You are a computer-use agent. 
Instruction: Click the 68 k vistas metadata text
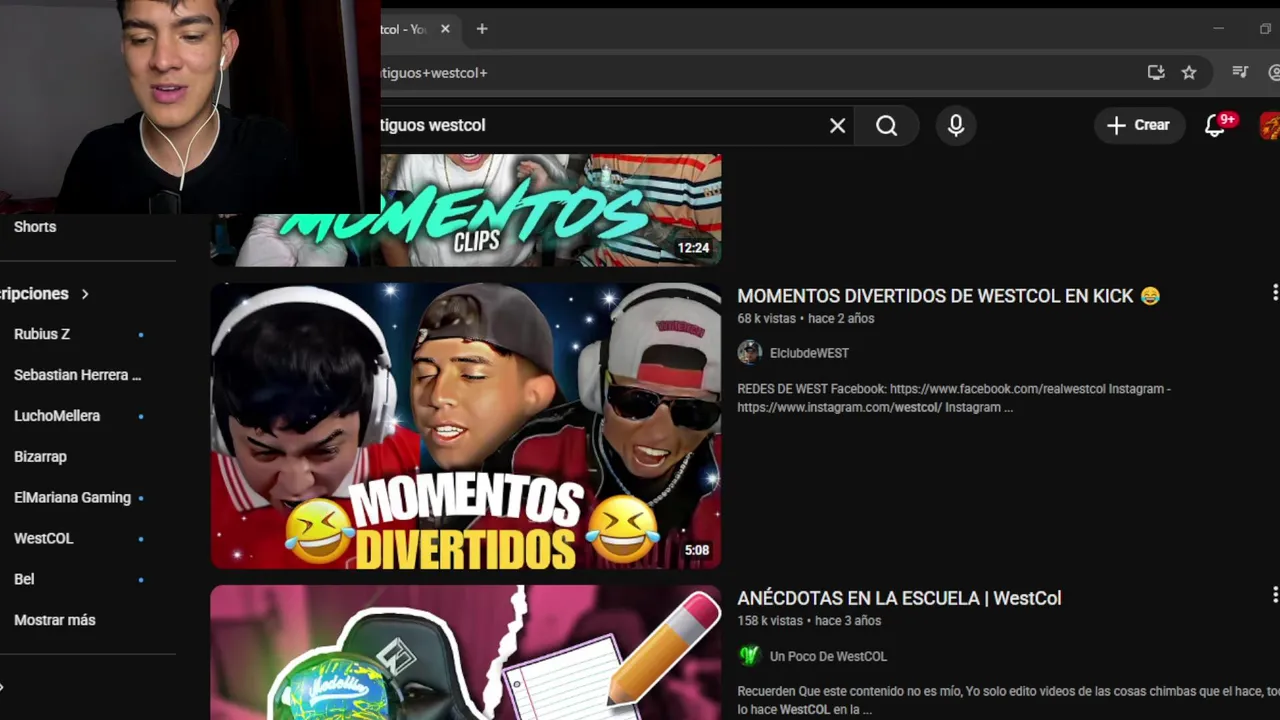pyautogui.click(x=766, y=318)
